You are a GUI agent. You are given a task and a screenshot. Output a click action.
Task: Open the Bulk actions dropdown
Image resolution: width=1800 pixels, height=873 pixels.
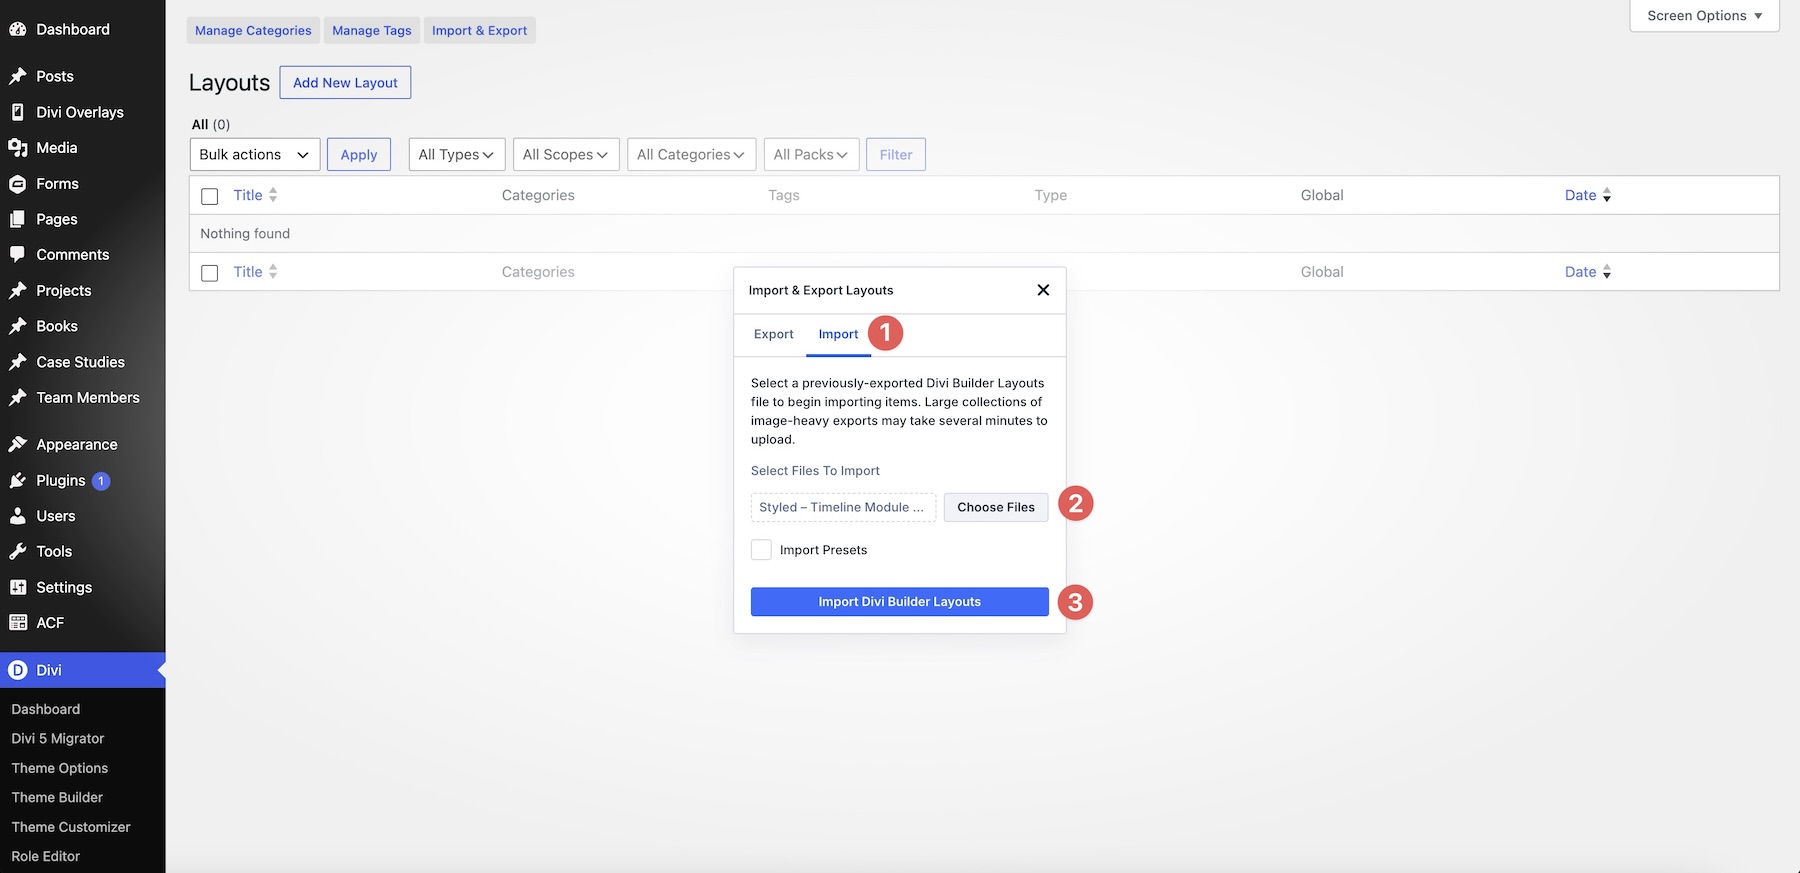[x=255, y=155]
